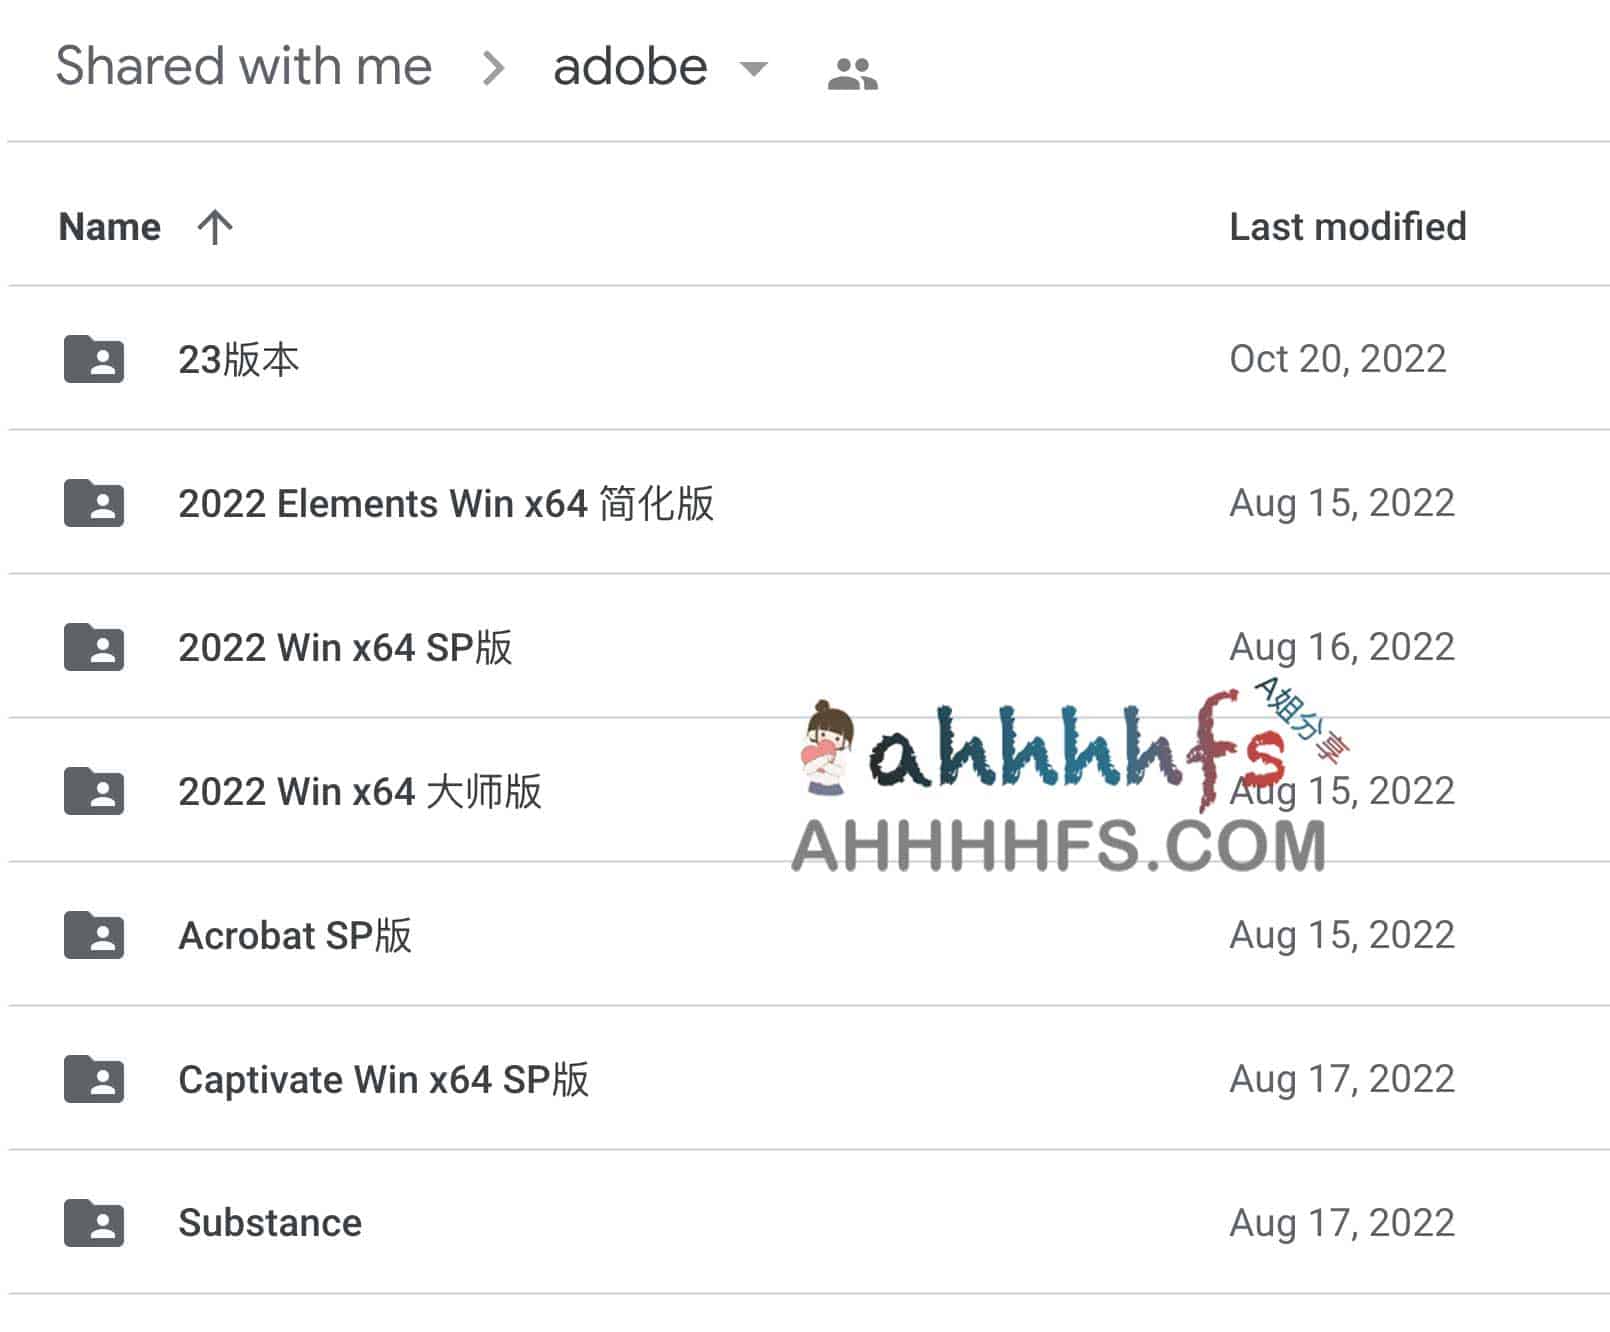The image size is (1610, 1332).
Task: Select the Substance folder row
Action: point(809,1223)
